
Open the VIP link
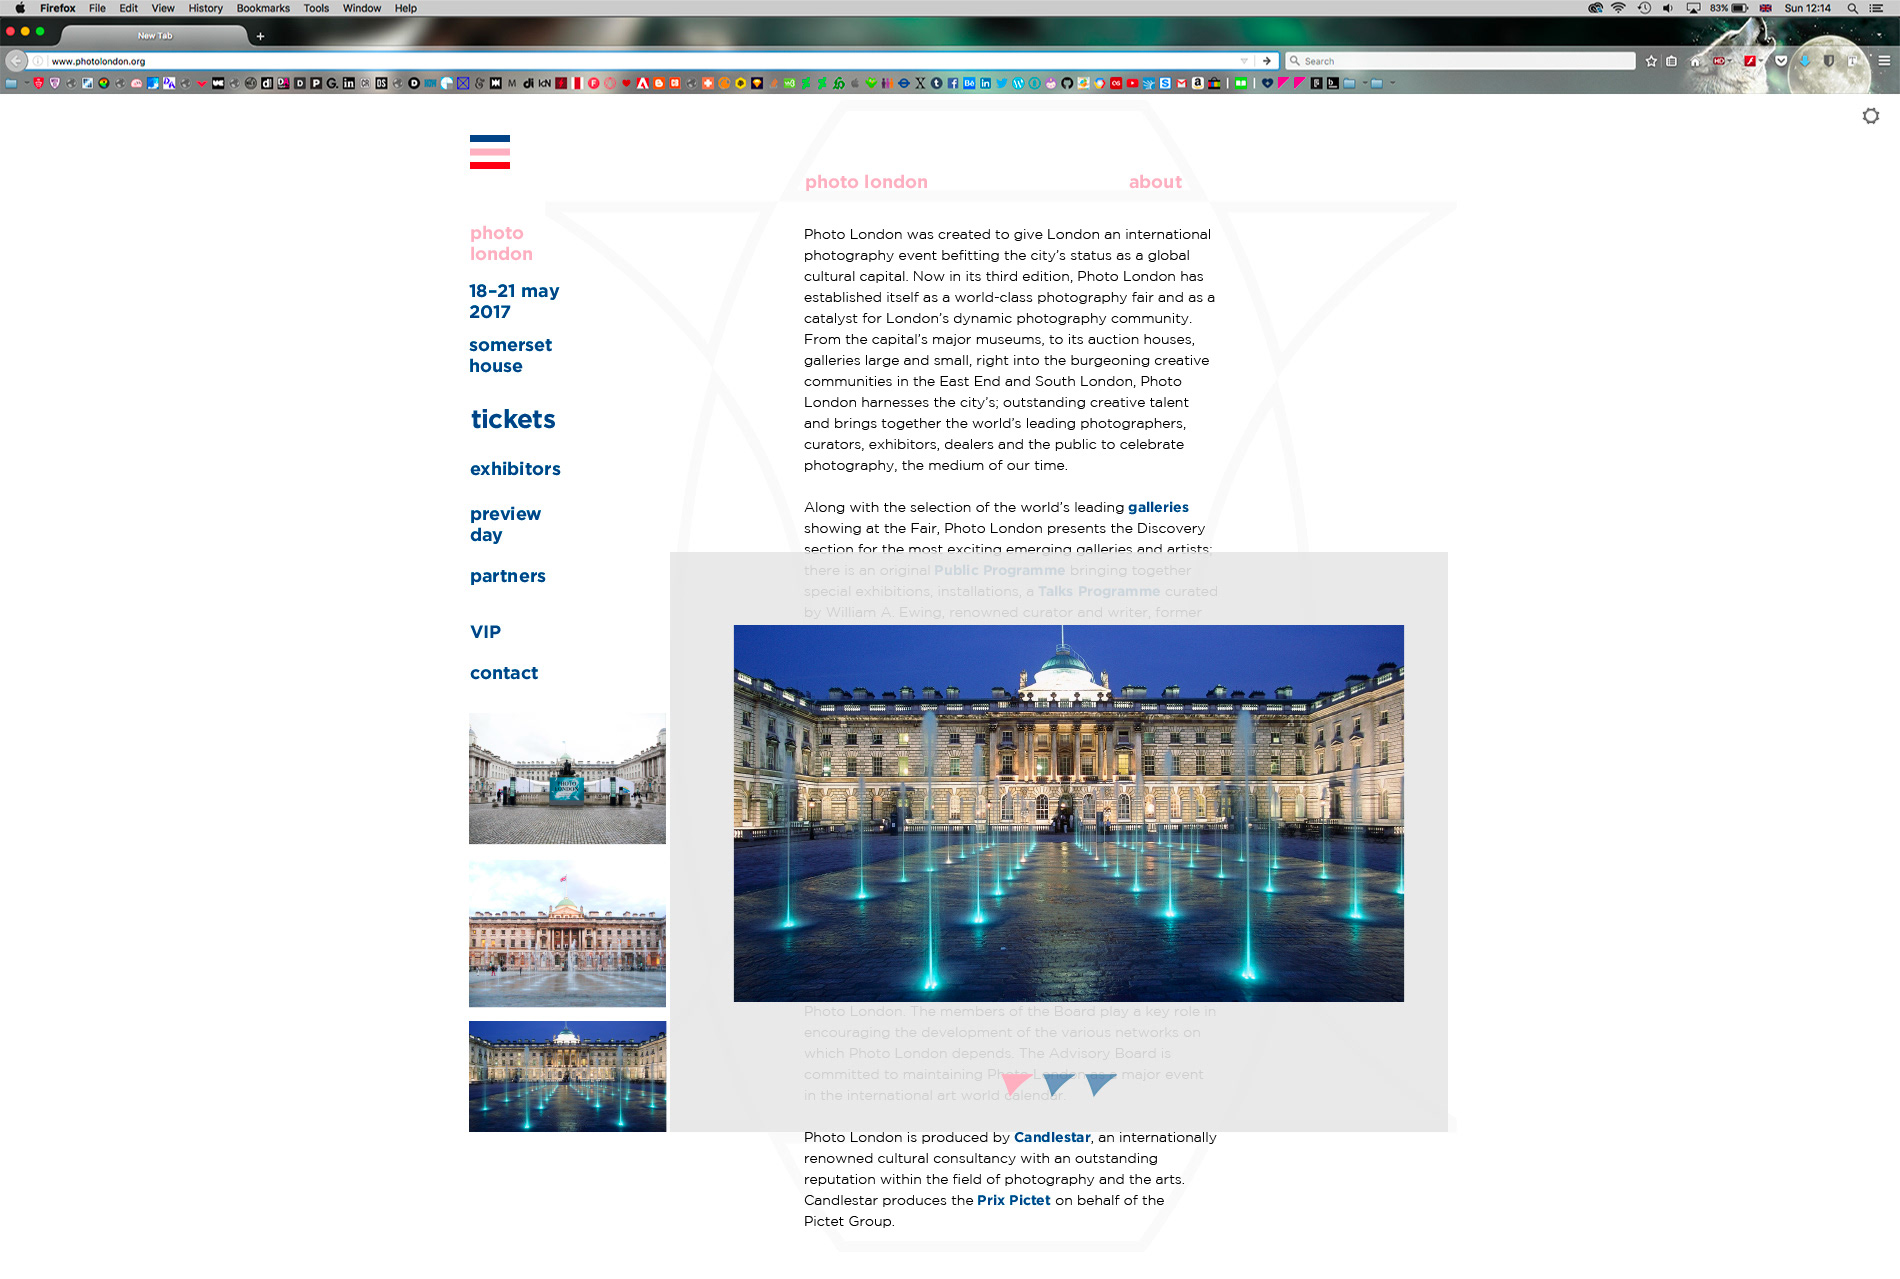pos(485,632)
